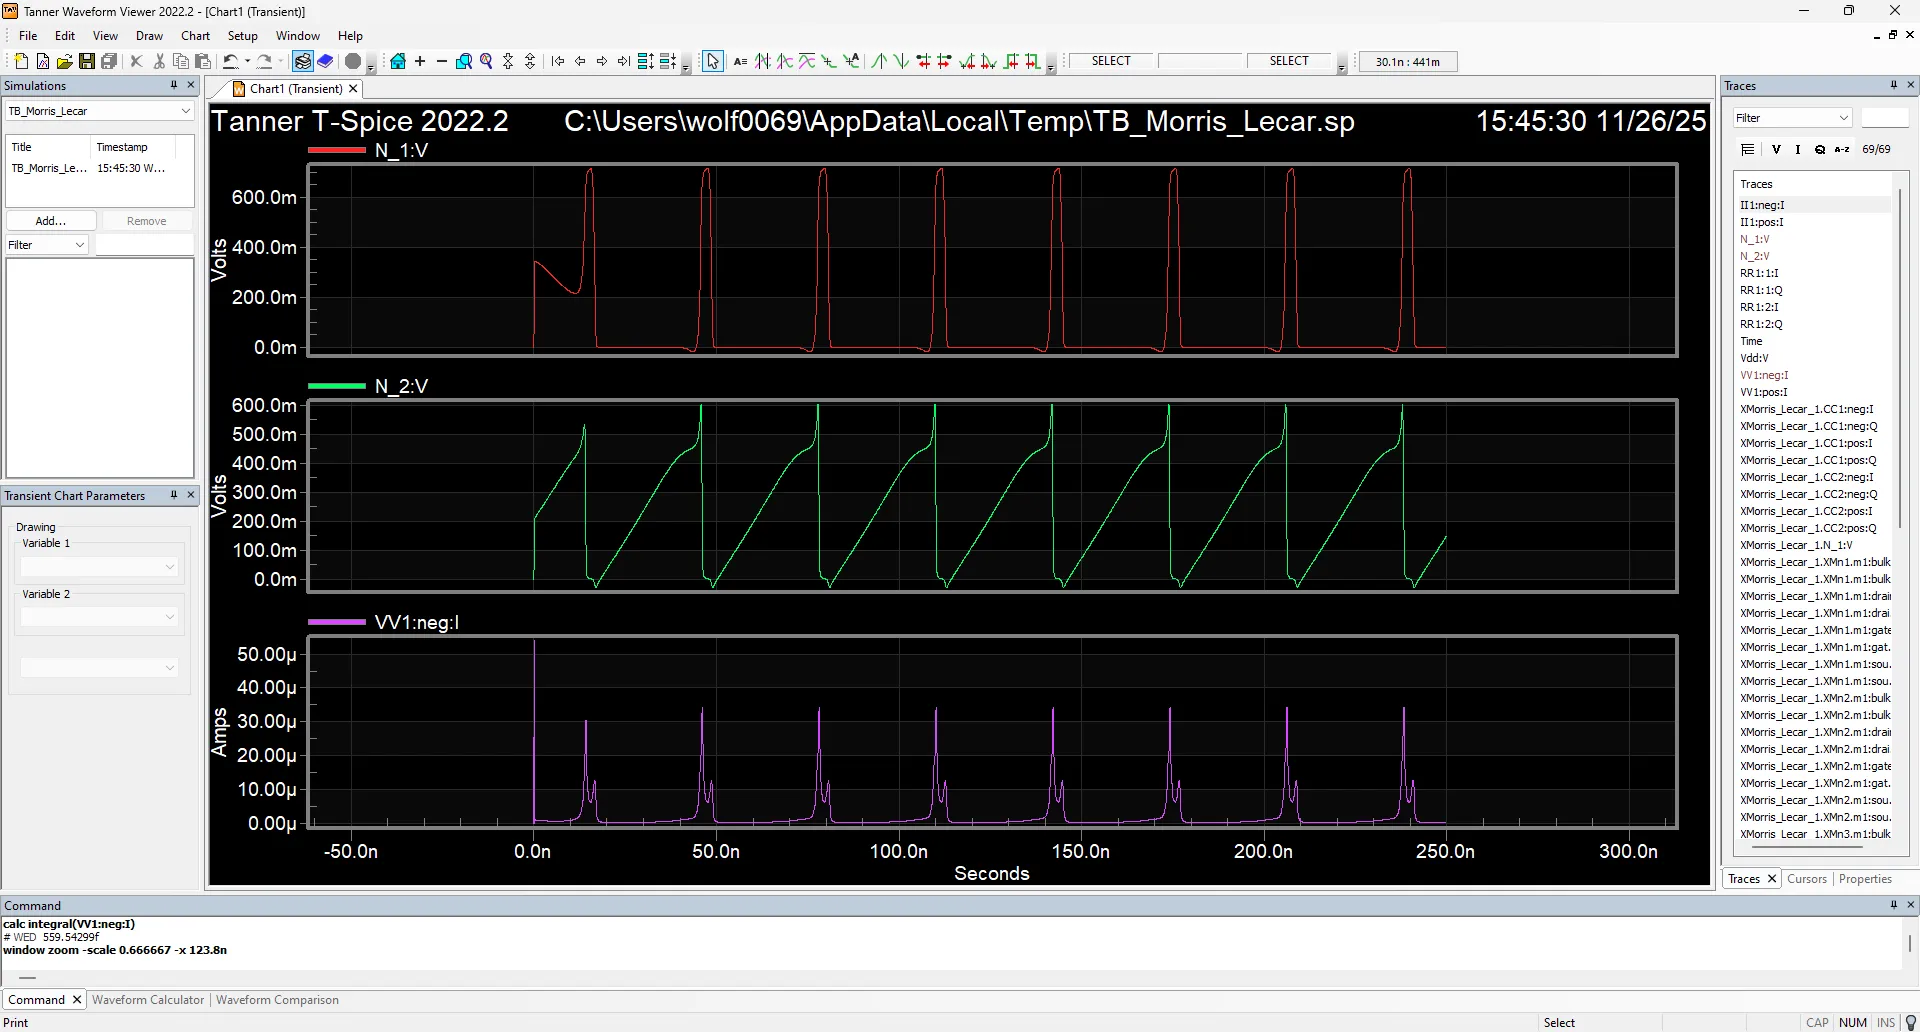Screen dimensions: 1920x1032
Task: Activate the magnifier zoom window tool
Action: click(463, 61)
